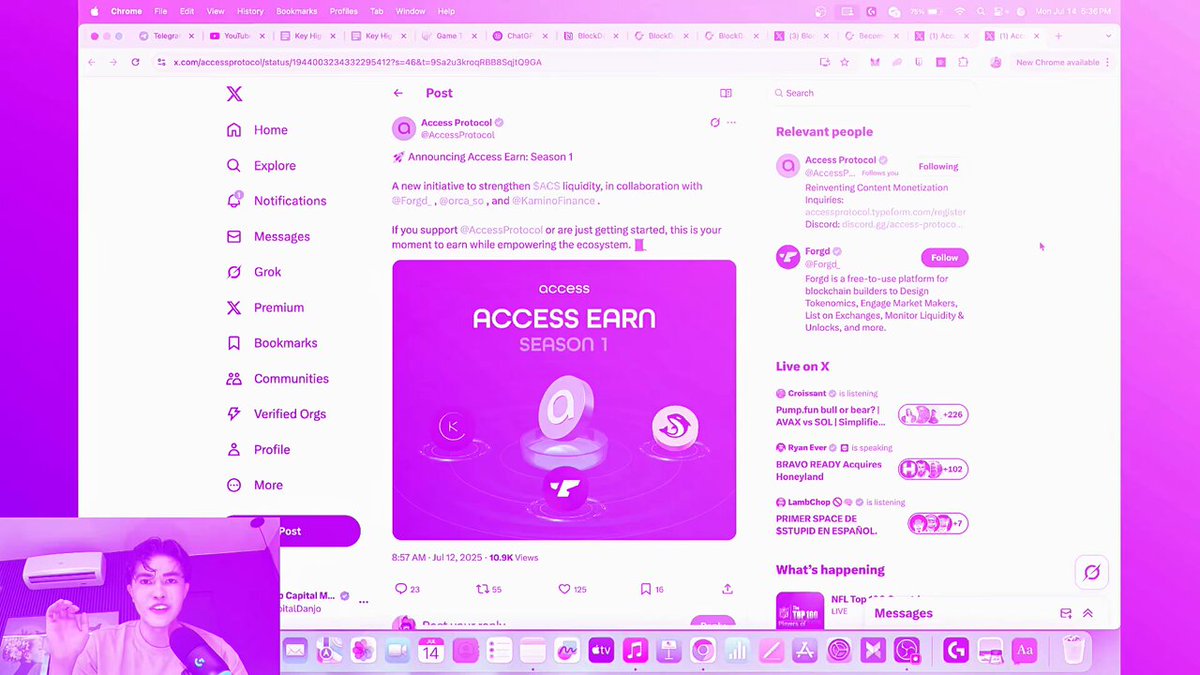Image resolution: width=1200 pixels, height=675 pixels.
Task: Open Access Protocol avatar on the post
Action: (404, 128)
